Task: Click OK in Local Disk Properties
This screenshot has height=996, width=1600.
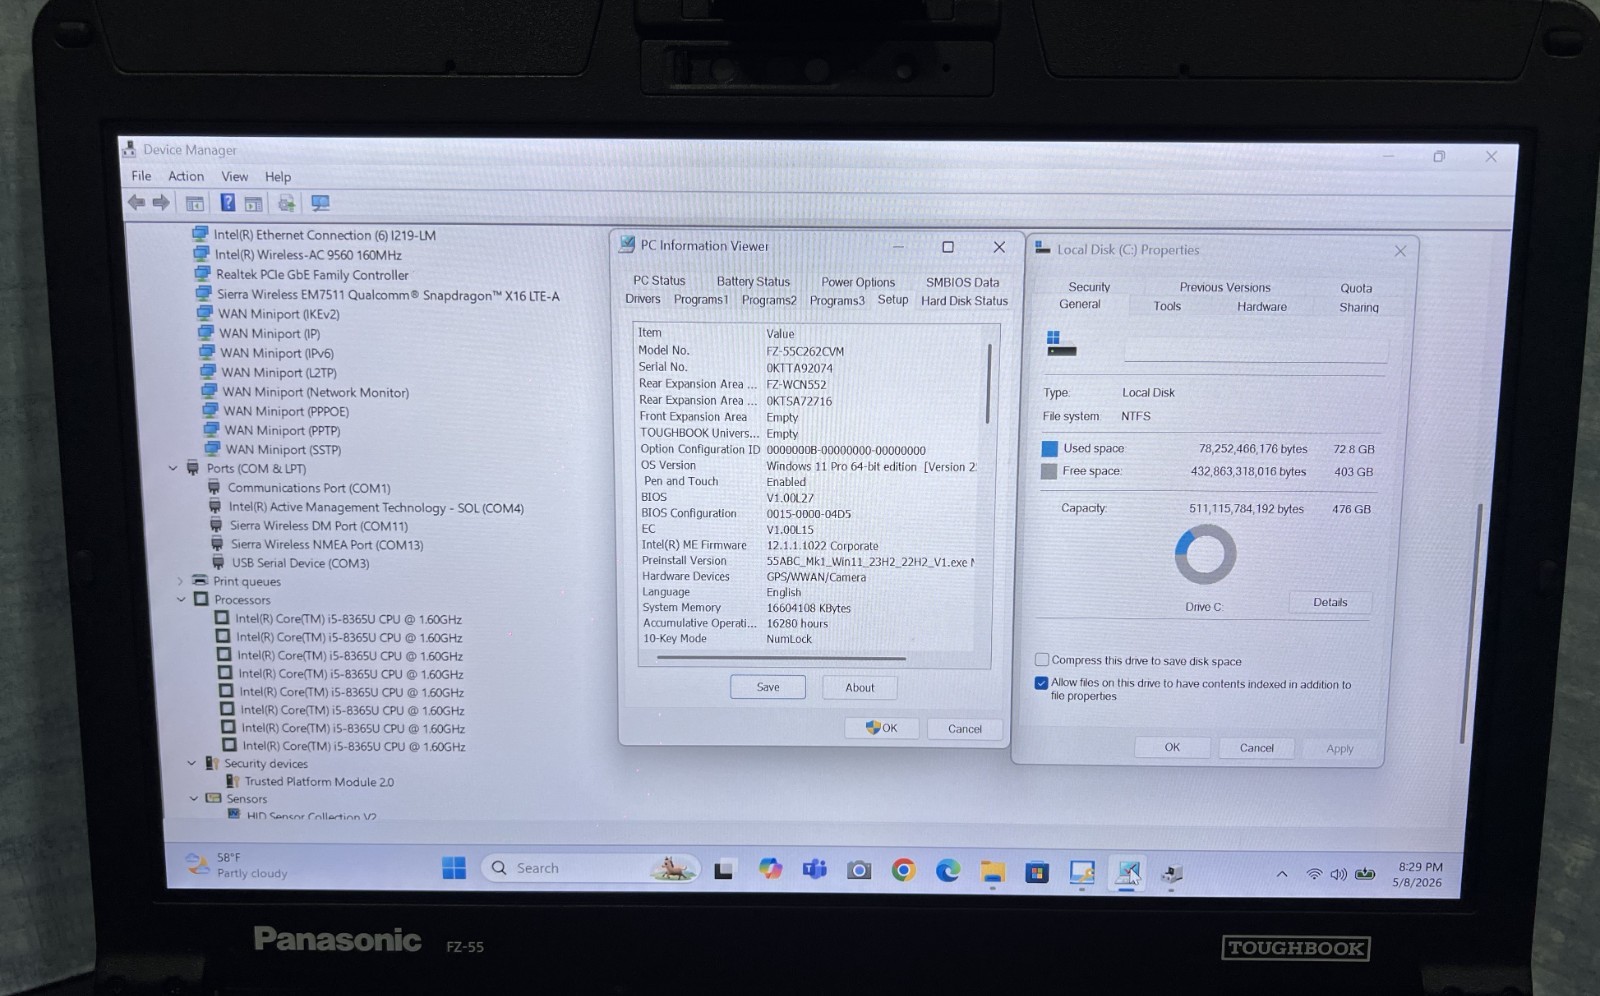Action: tap(1172, 747)
